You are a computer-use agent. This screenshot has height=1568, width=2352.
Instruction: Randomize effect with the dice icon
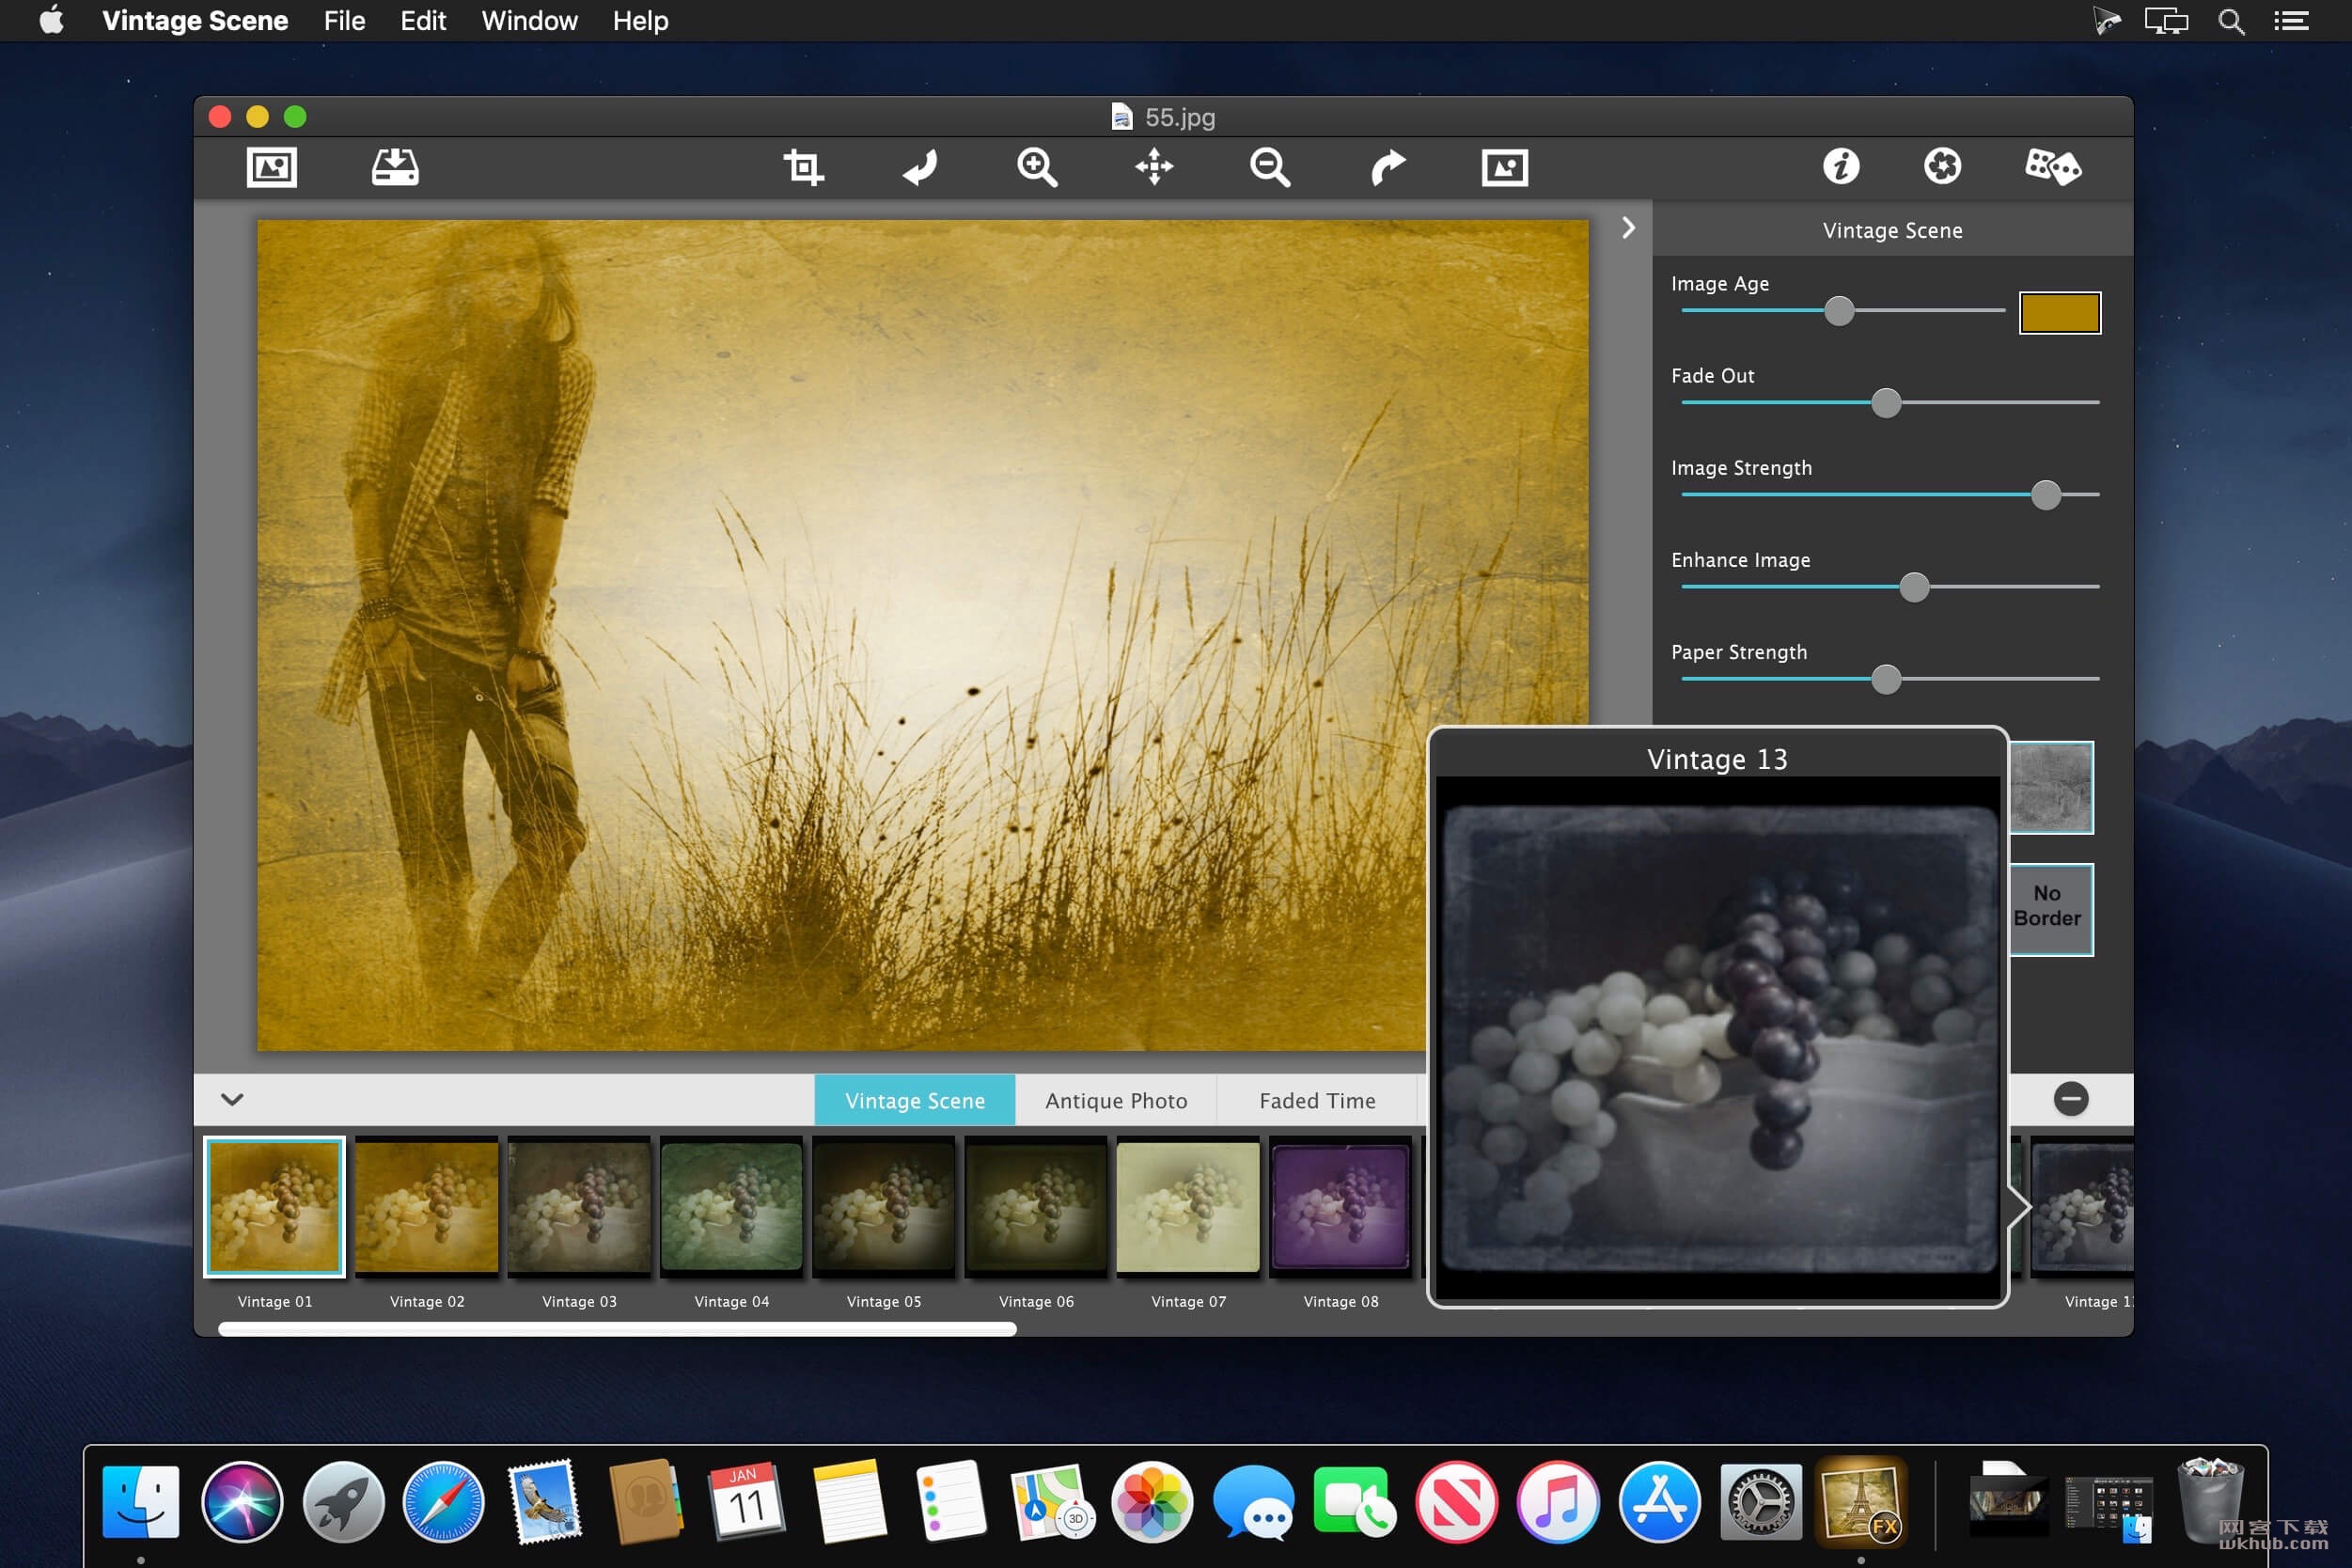point(2053,166)
